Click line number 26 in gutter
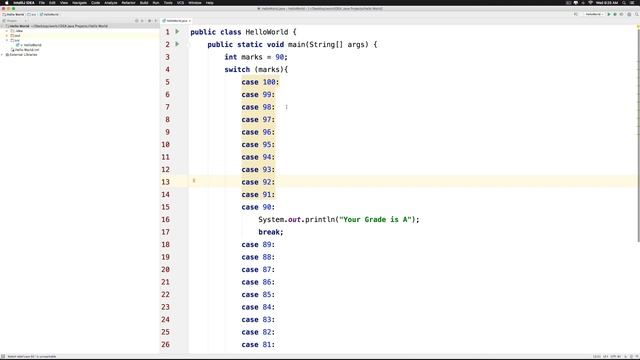640x360 pixels. 165,344
